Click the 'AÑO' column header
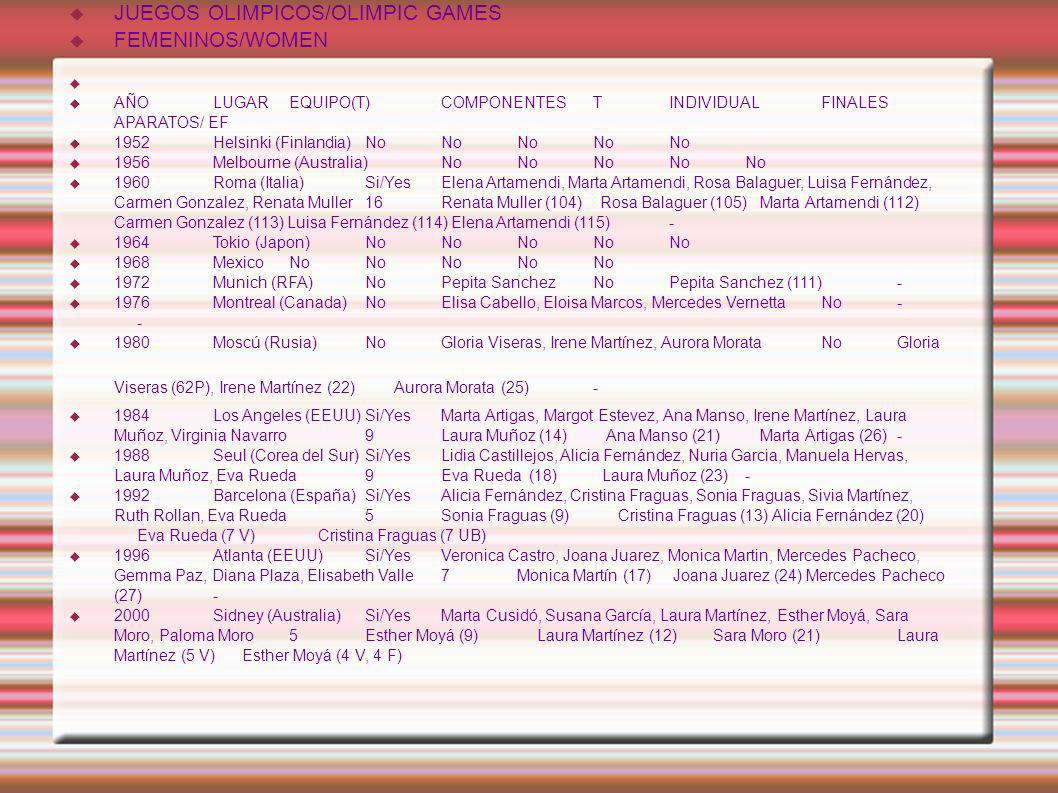Viewport: 1058px width, 793px height. tap(131, 103)
